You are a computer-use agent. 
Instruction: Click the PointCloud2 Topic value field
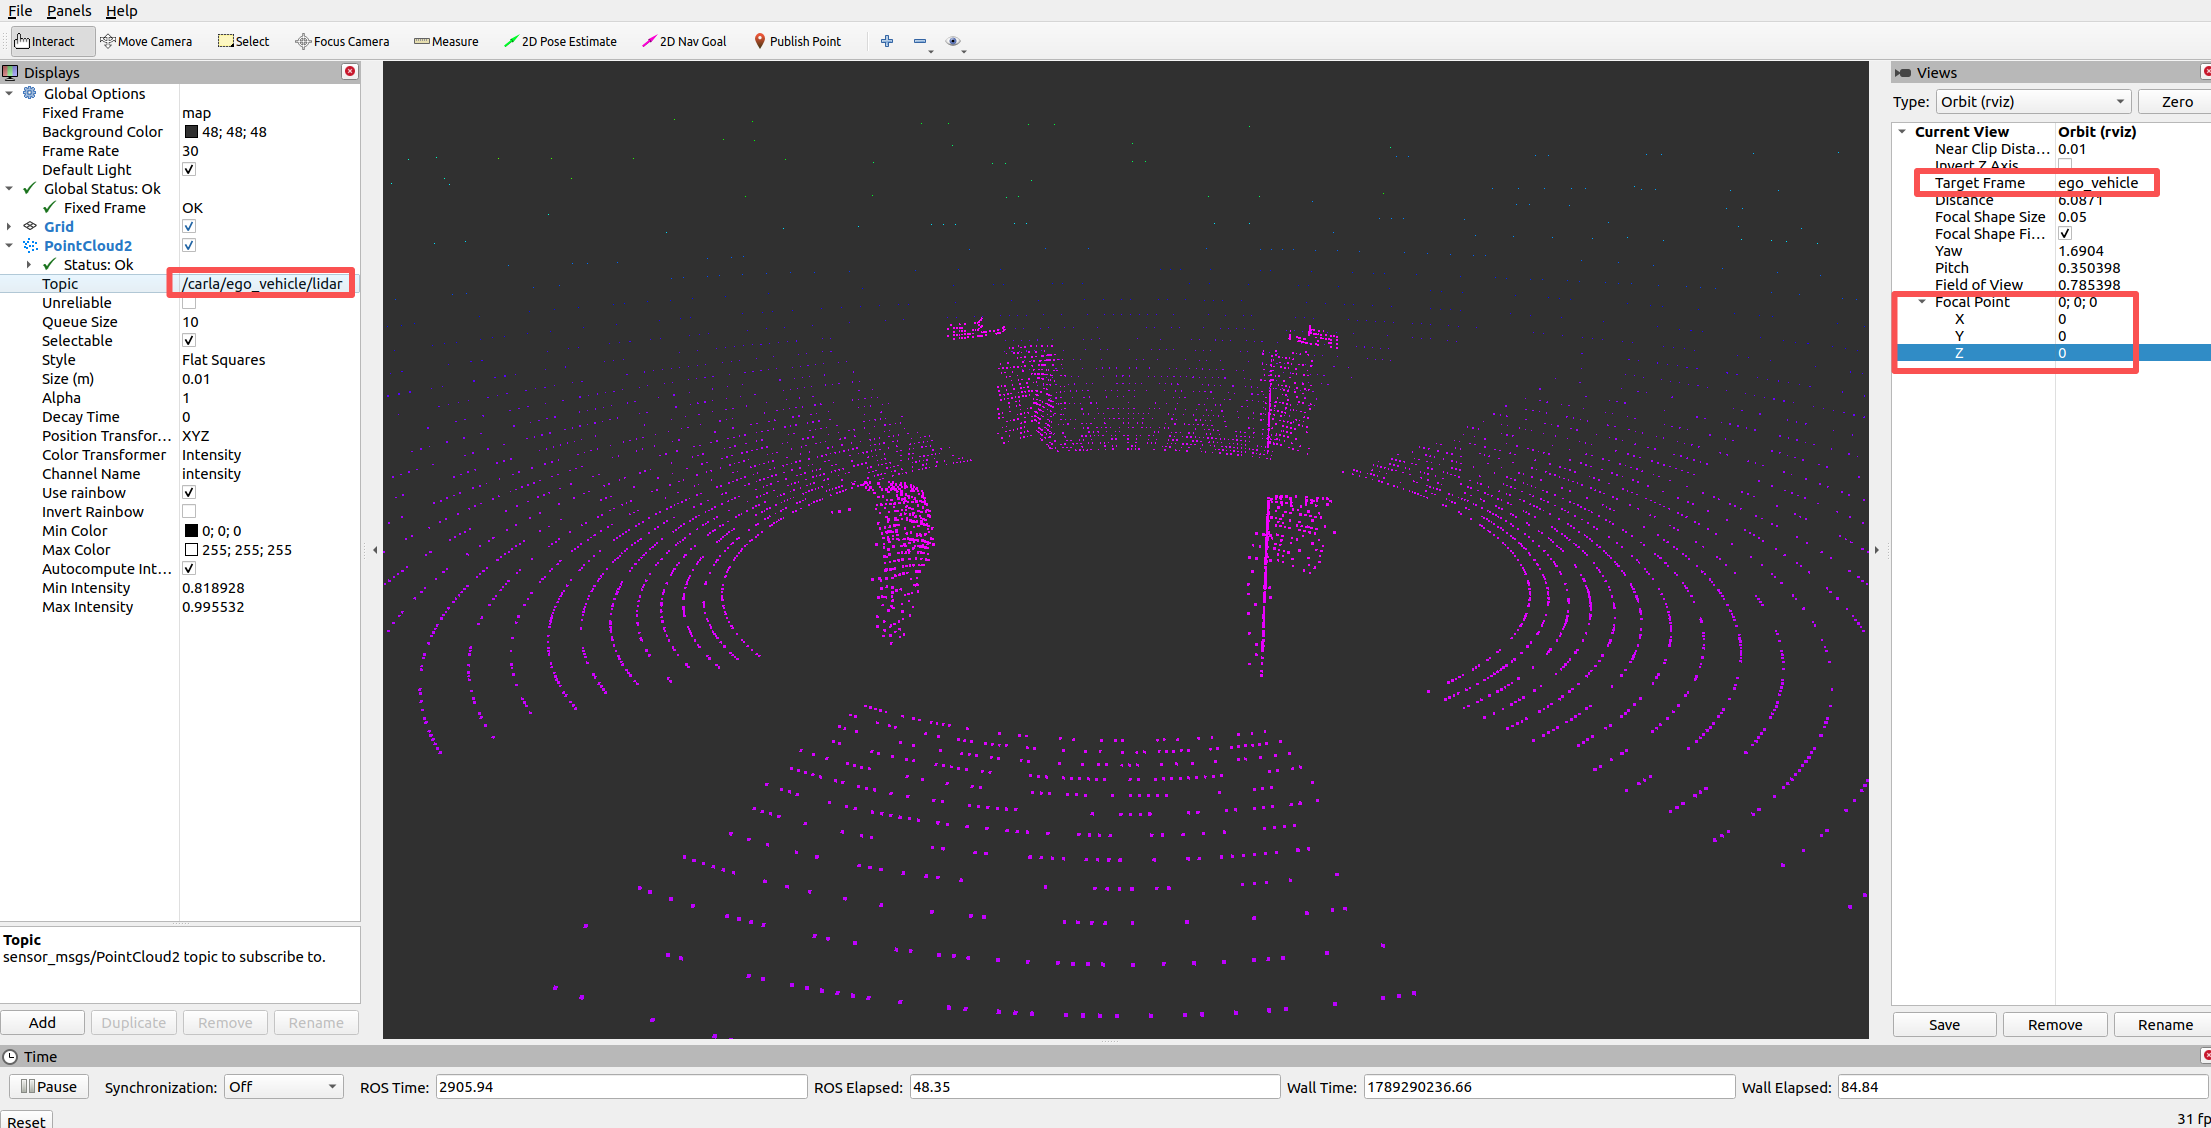tap(262, 284)
